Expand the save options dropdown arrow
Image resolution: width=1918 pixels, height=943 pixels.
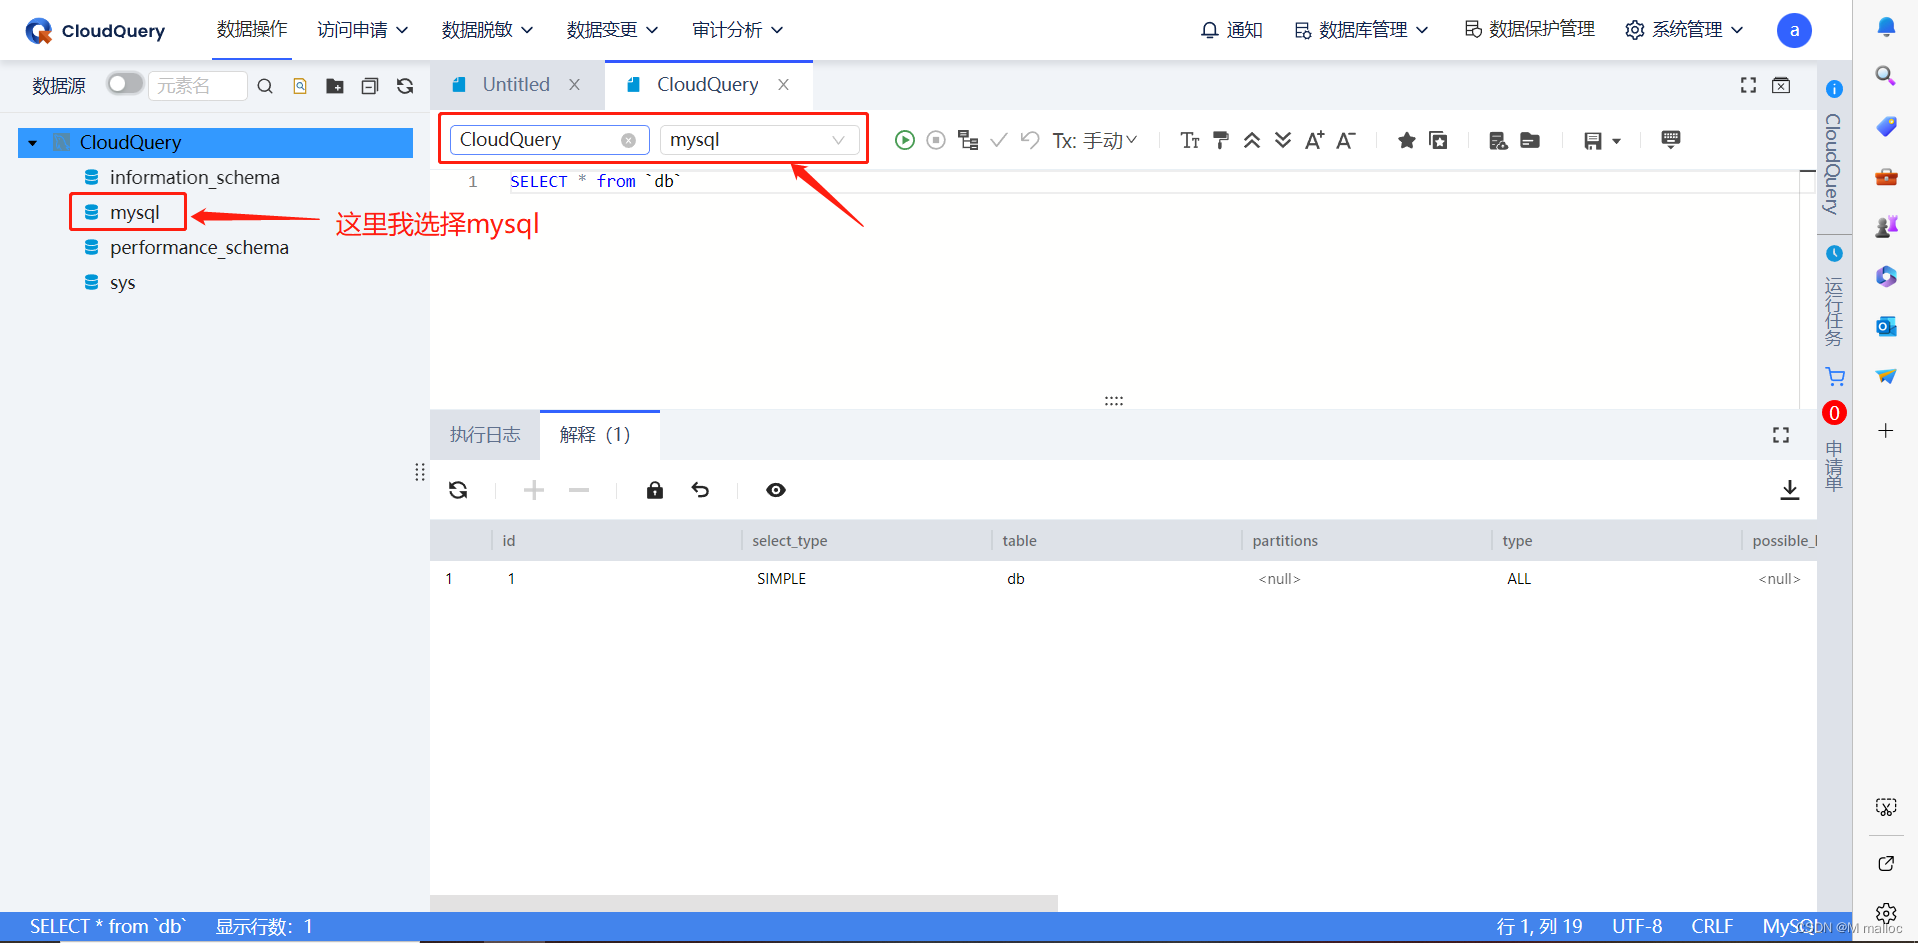tap(1616, 141)
